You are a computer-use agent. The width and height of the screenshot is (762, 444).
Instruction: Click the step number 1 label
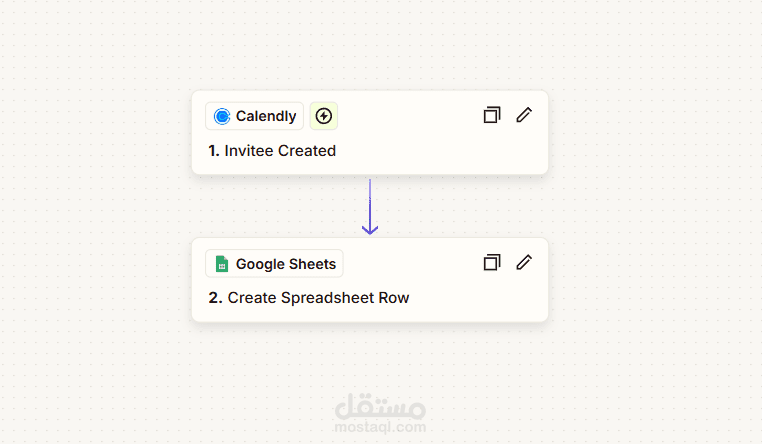pos(213,151)
